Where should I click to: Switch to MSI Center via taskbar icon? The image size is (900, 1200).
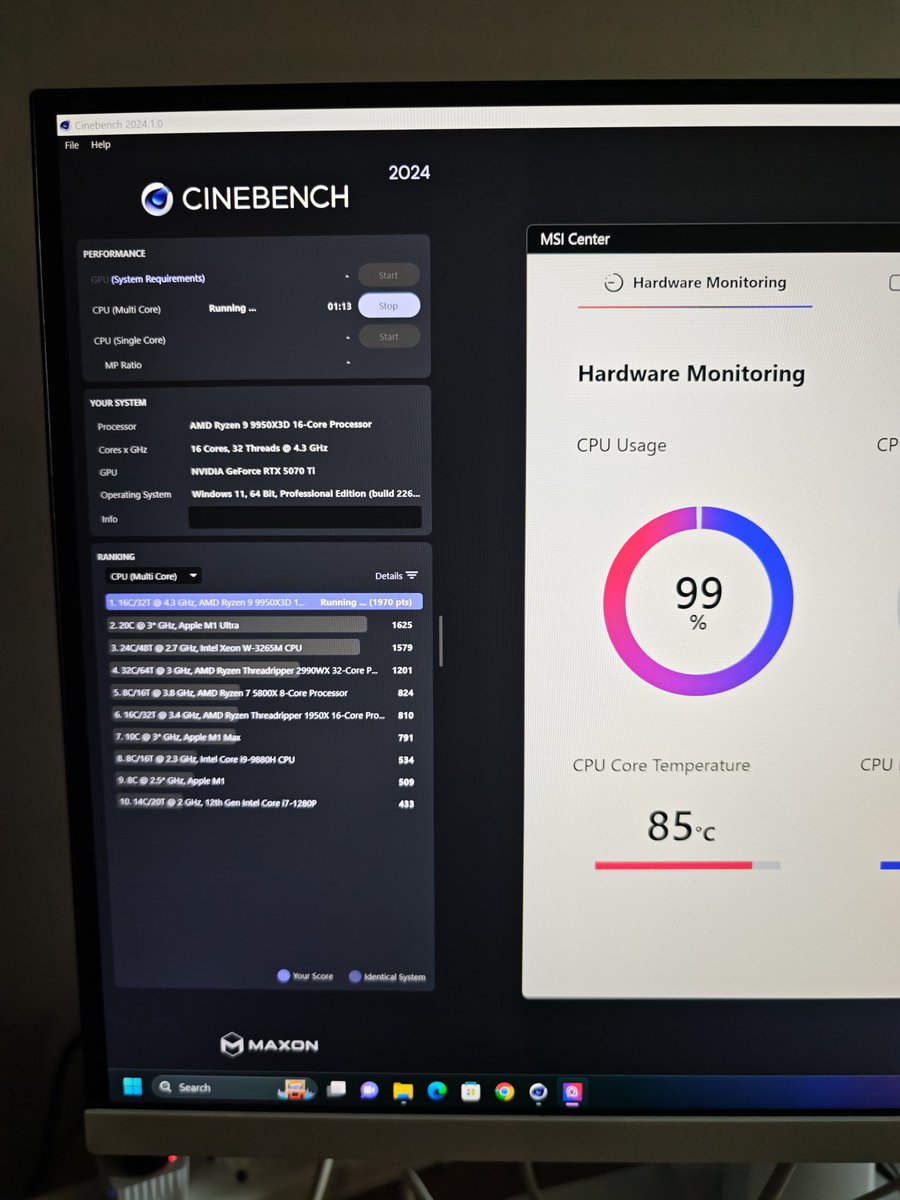[x=573, y=1092]
